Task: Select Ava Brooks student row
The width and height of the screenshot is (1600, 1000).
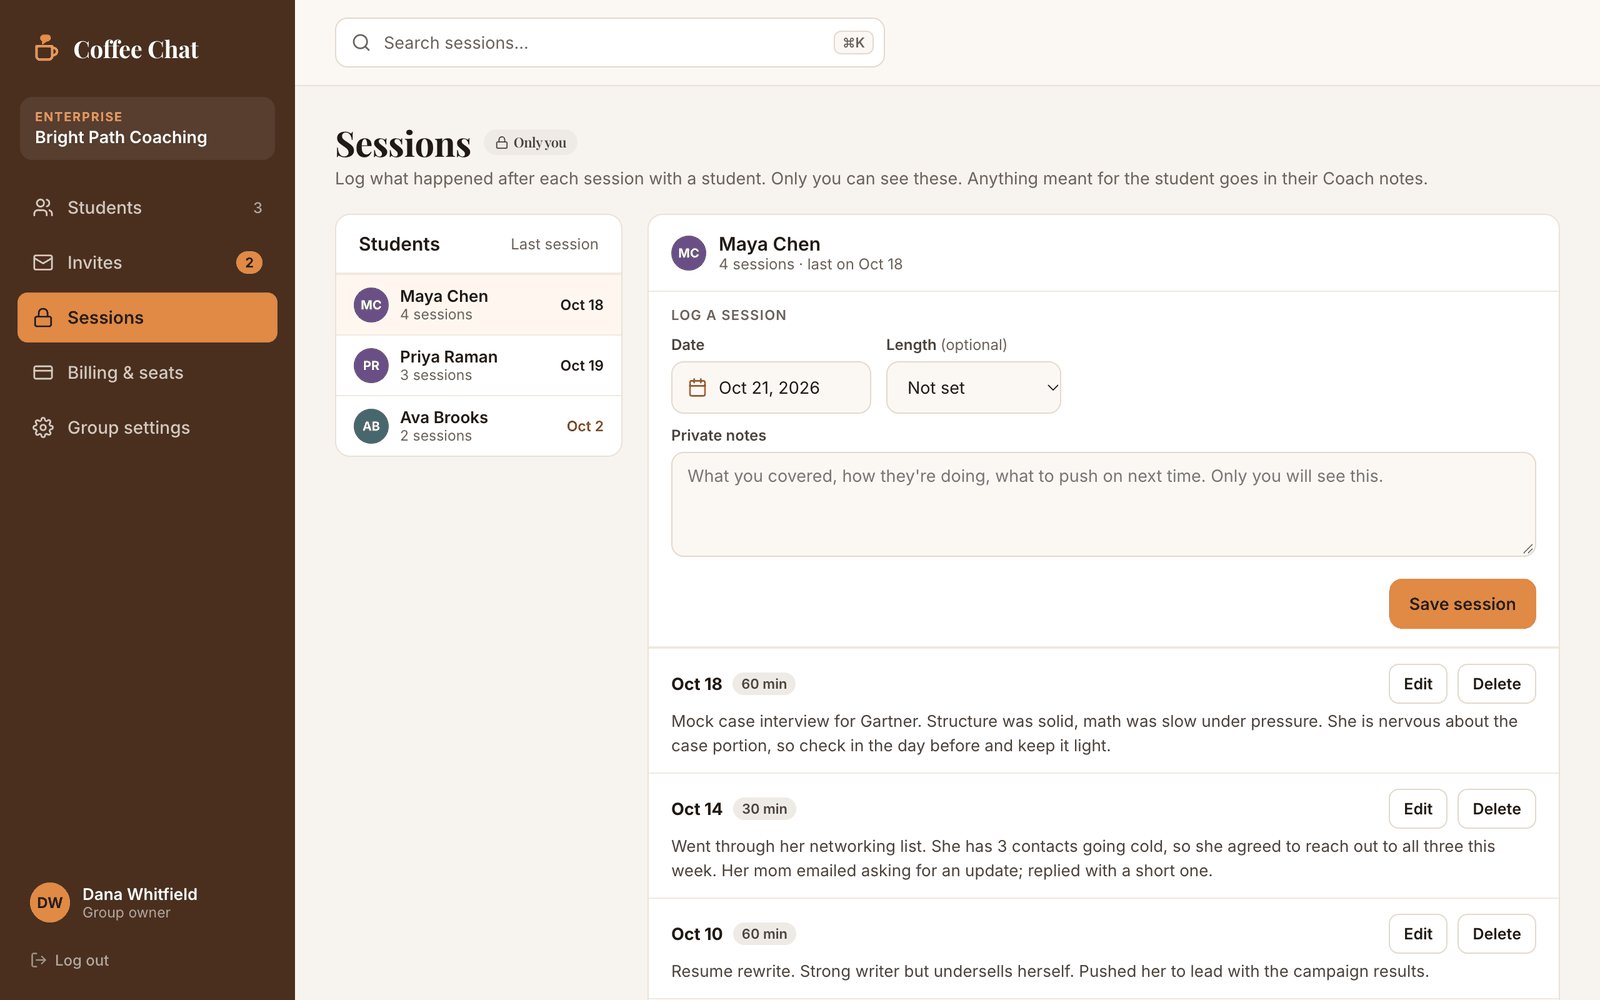Action: click(479, 426)
